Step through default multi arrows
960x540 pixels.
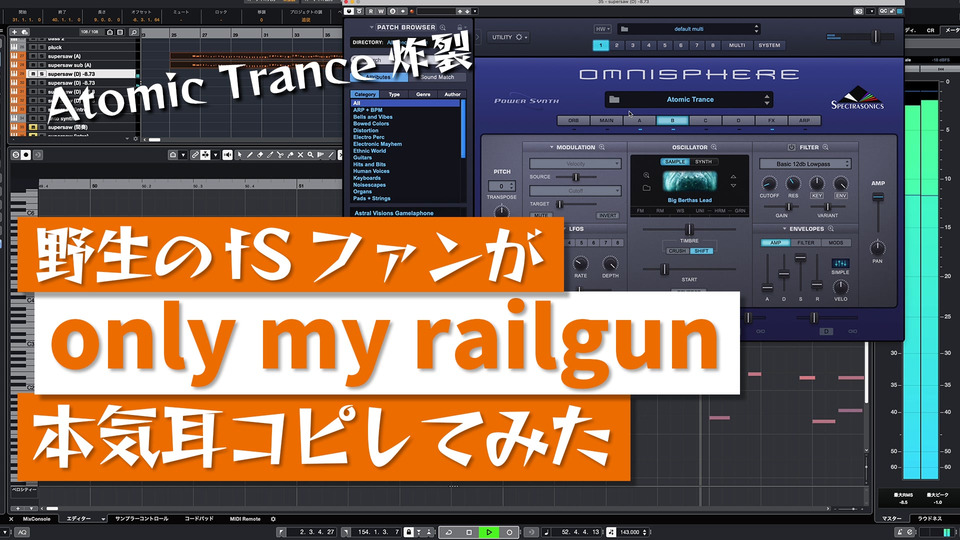pos(756,29)
